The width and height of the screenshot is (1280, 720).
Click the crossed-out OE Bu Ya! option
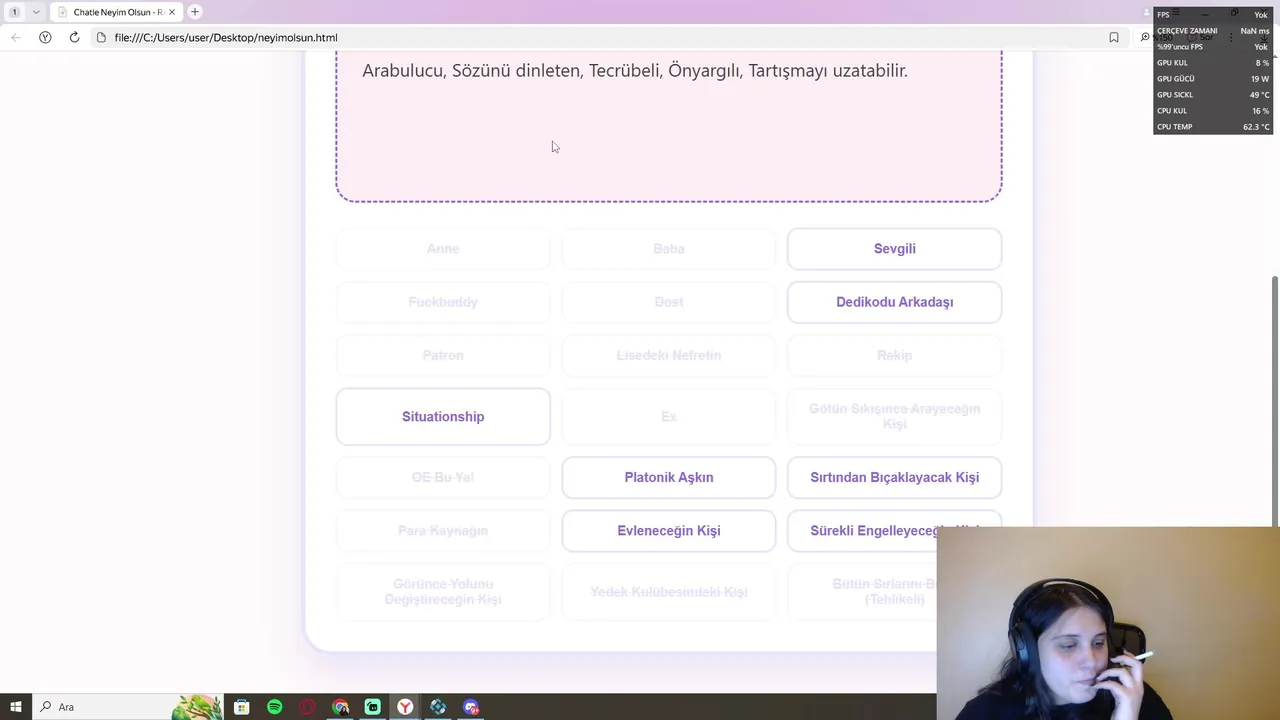point(443,477)
